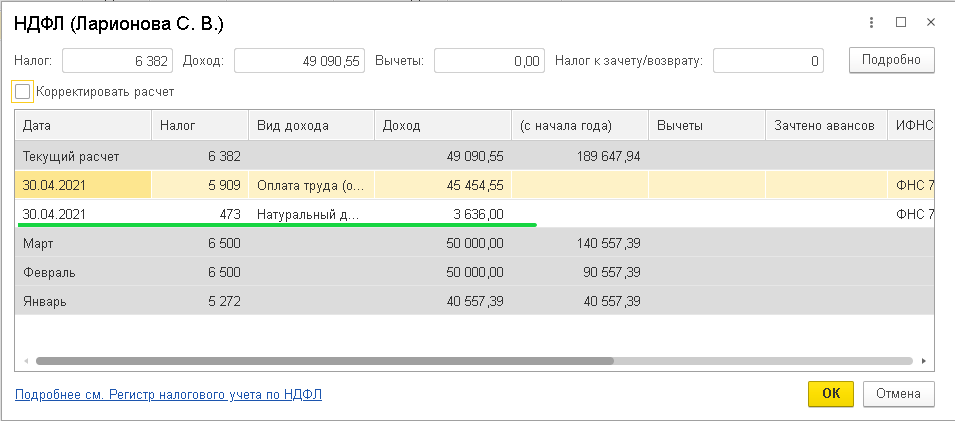The width and height of the screenshot is (955, 421).
Task: Confirm with the ОК button
Action: pyautogui.click(x=830, y=394)
